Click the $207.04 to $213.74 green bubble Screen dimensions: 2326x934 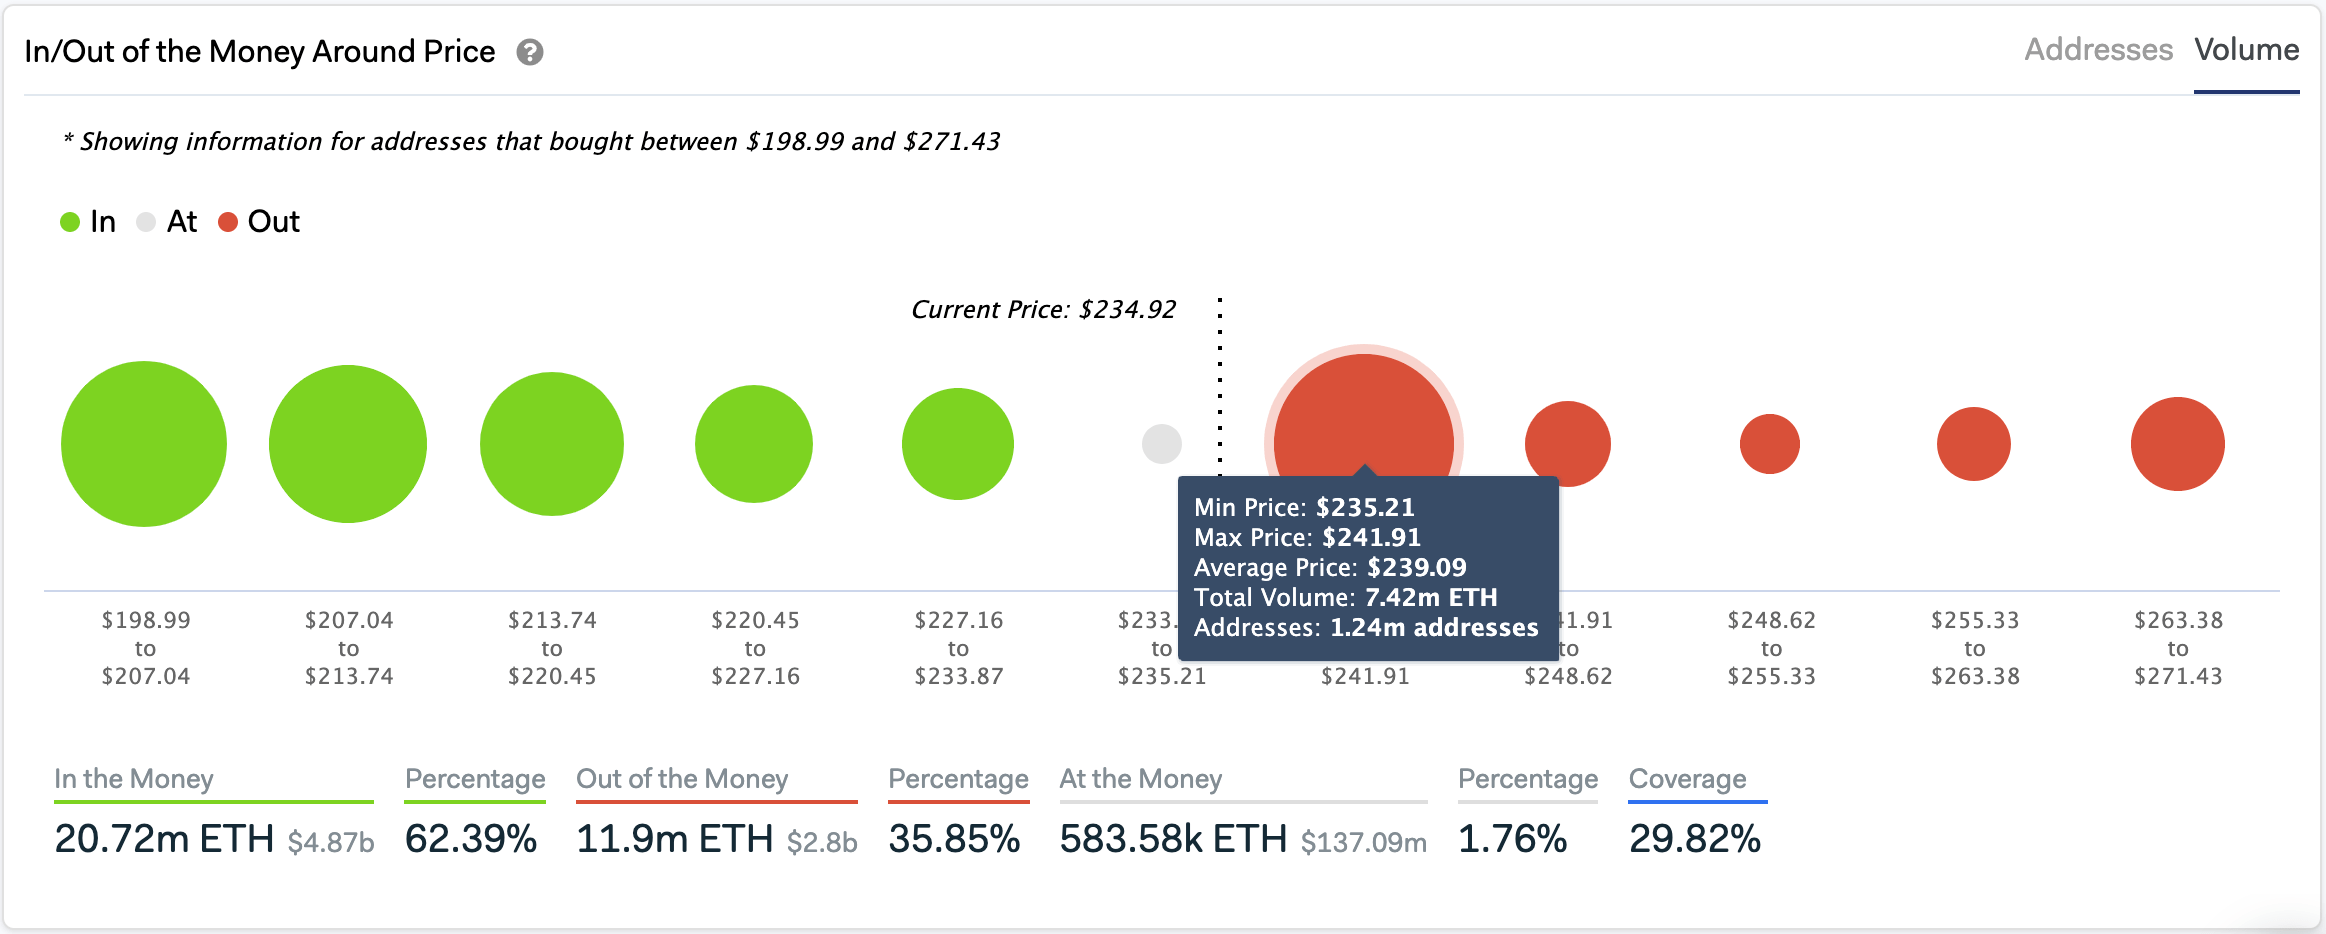point(348,444)
